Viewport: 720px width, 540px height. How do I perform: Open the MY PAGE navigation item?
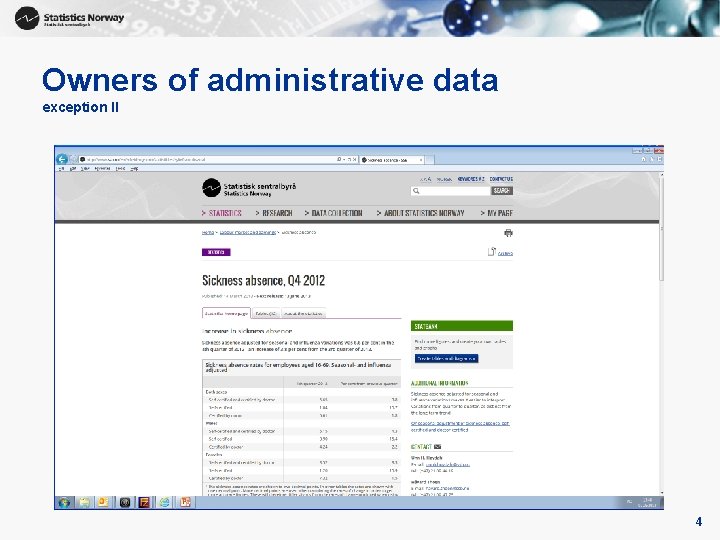[496, 213]
